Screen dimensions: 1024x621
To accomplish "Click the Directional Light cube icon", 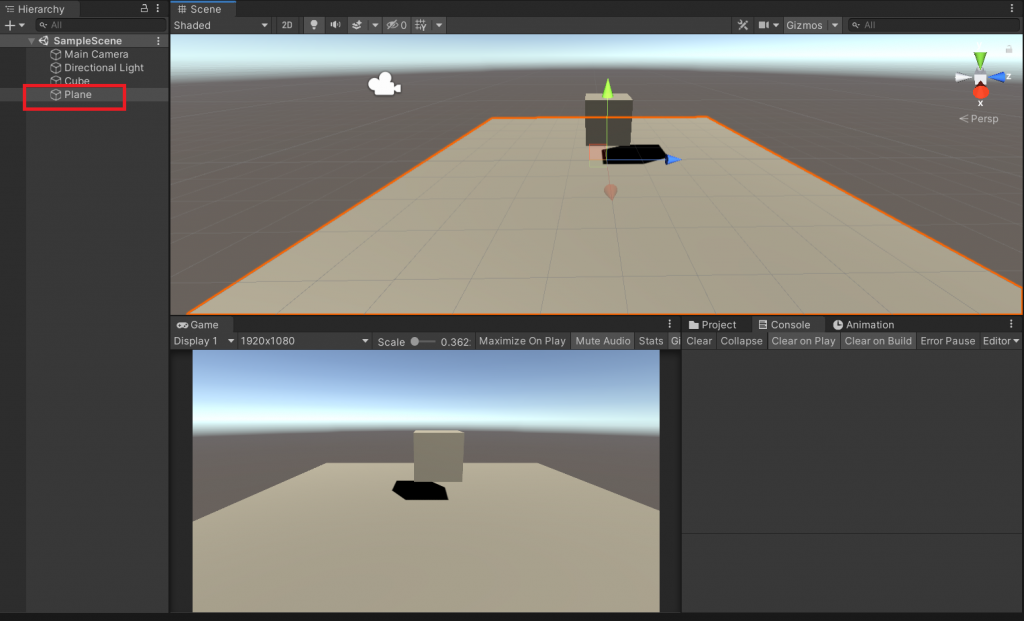I will [x=56, y=67].
